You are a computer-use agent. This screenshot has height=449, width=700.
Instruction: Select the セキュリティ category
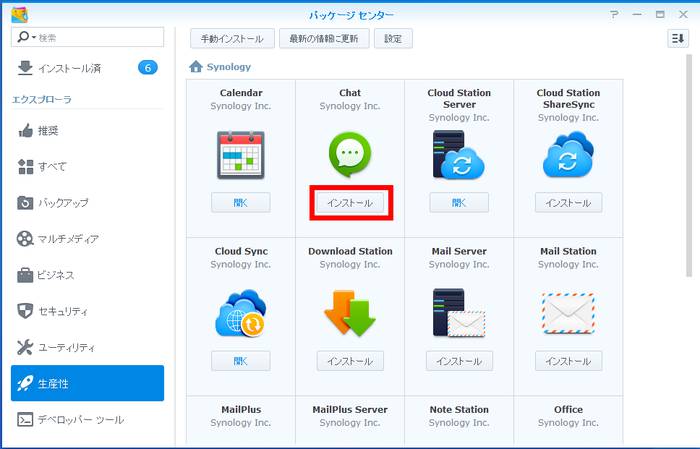pyautogui.click(x=88, y=311)
